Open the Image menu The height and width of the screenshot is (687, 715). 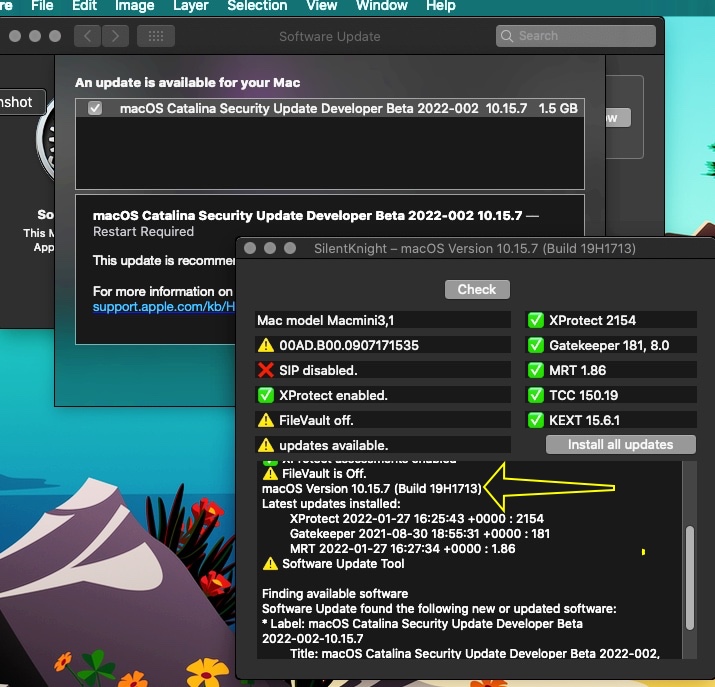click(135, 5)
